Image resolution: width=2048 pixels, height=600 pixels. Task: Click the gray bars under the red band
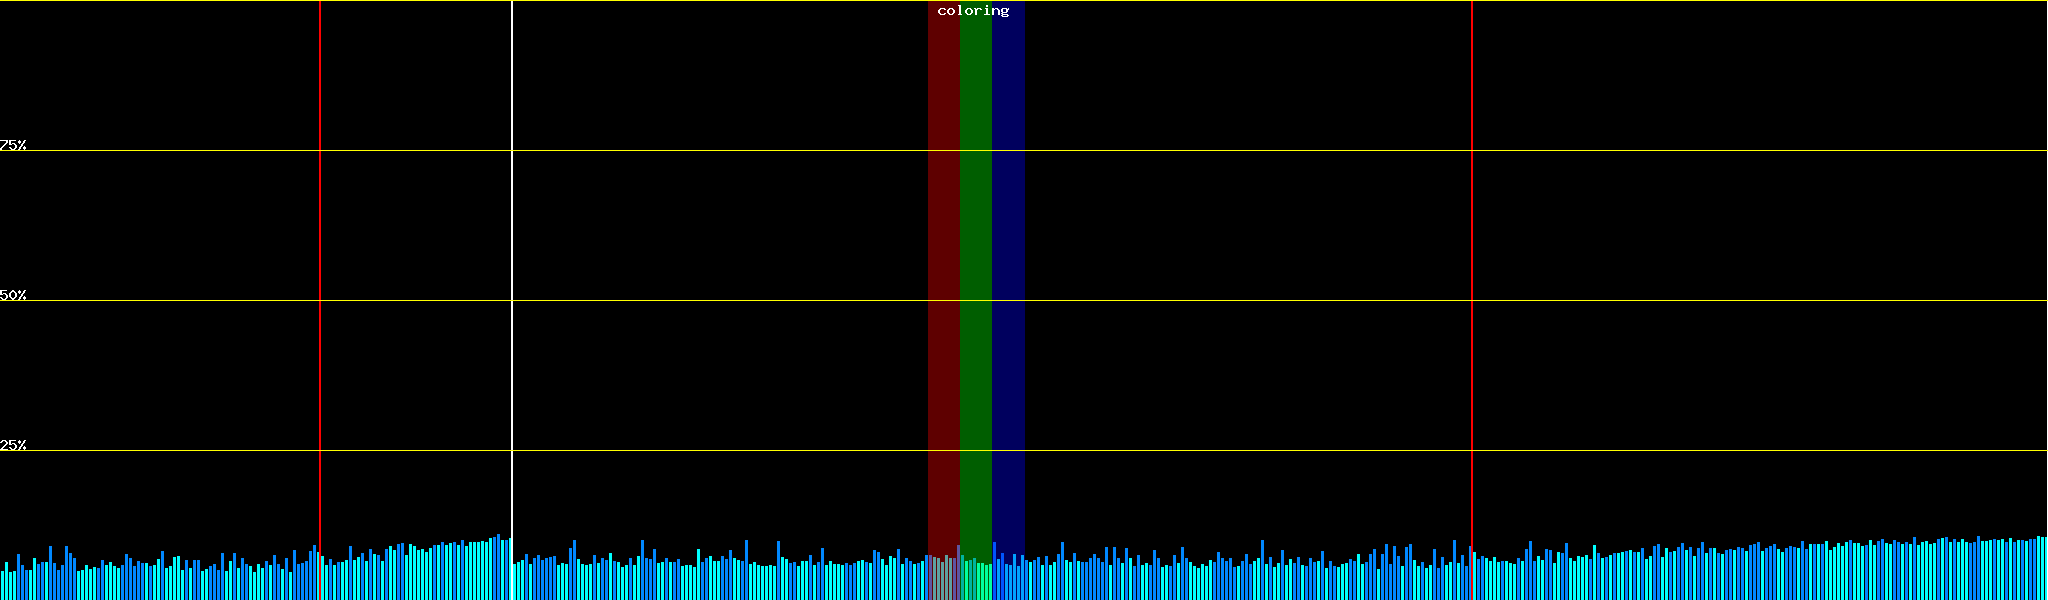943,580
